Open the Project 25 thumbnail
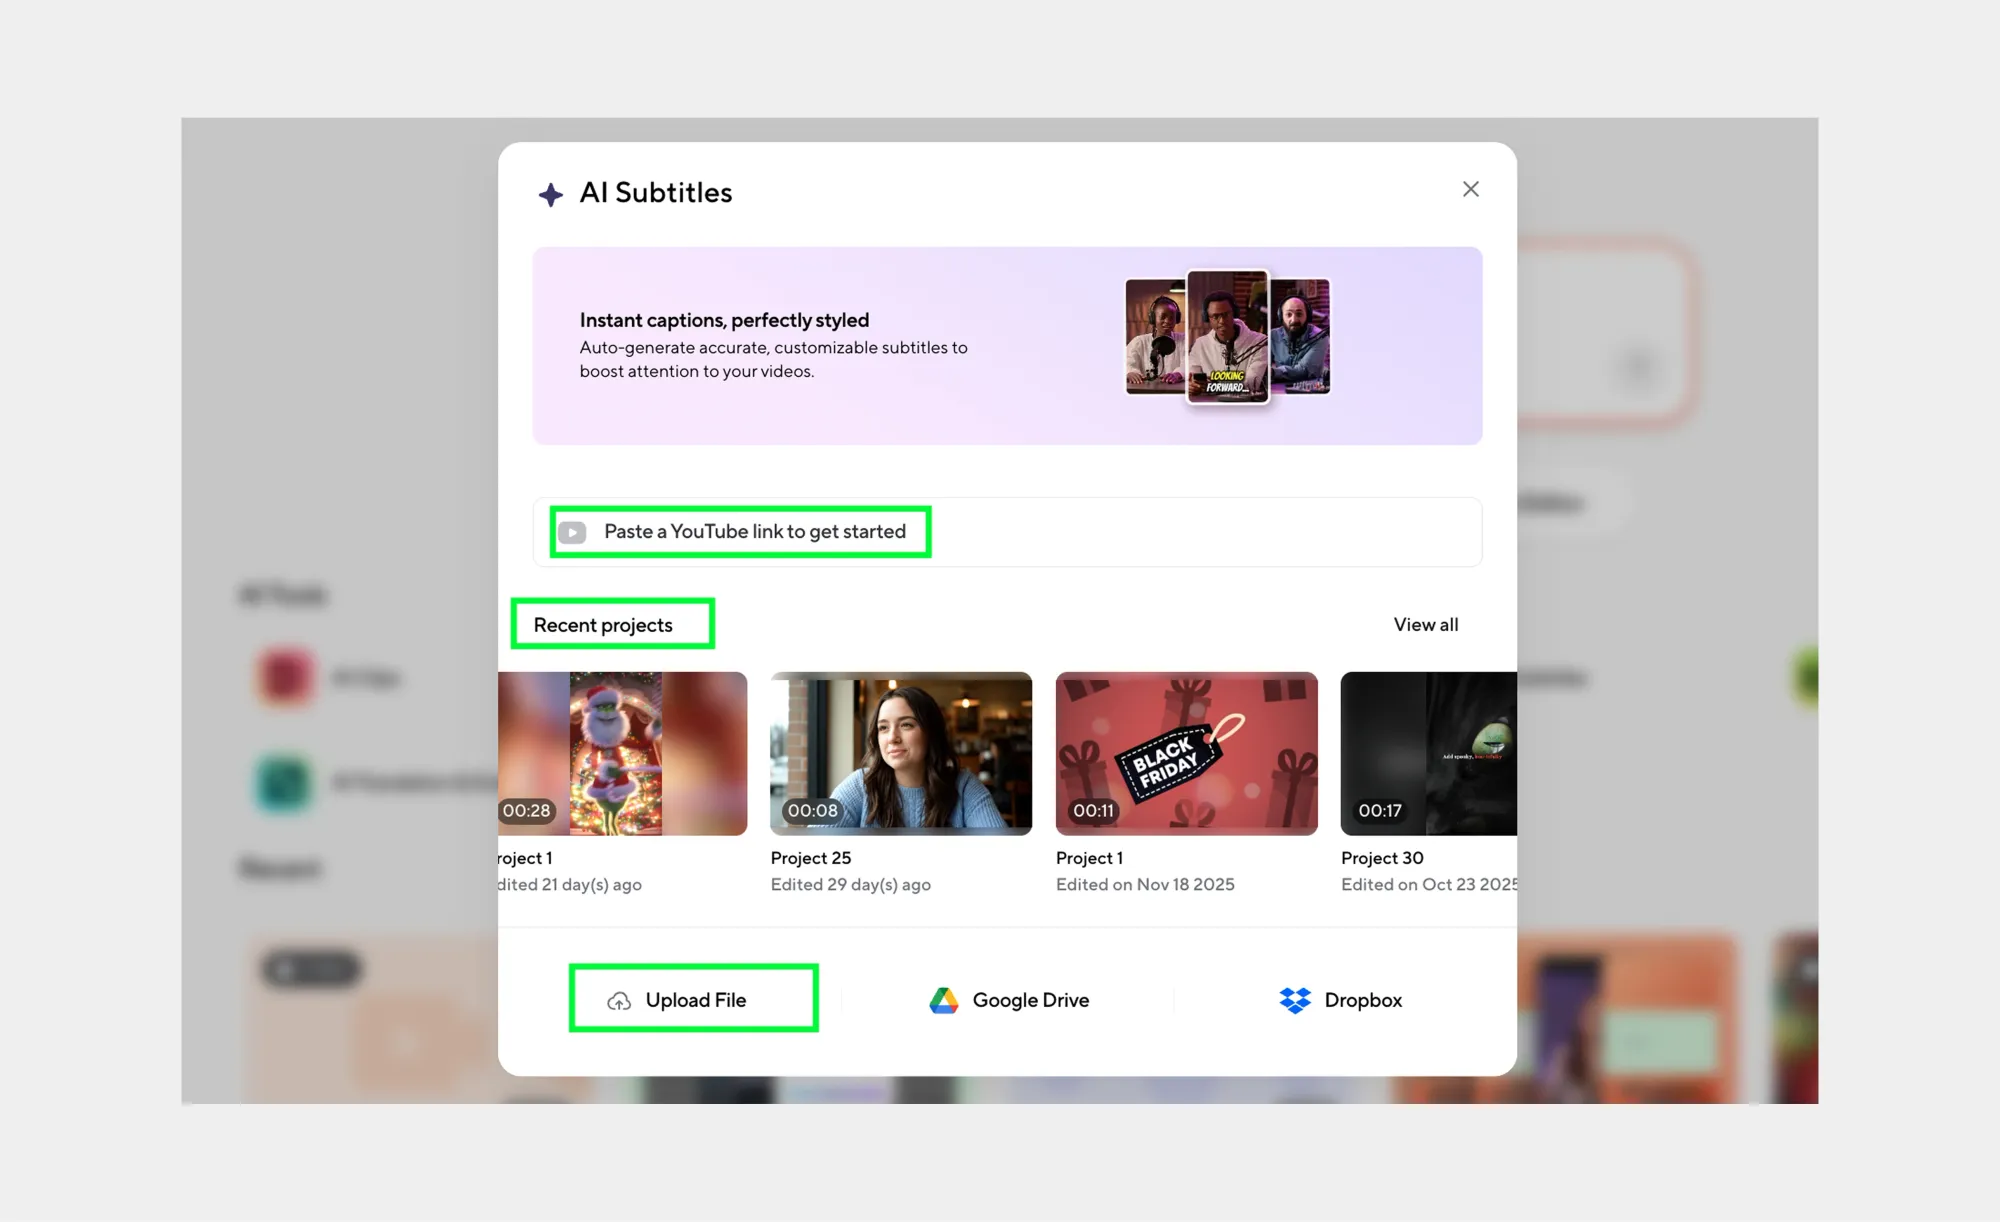The image size is (2000, 1222). (x=900, y=752)
